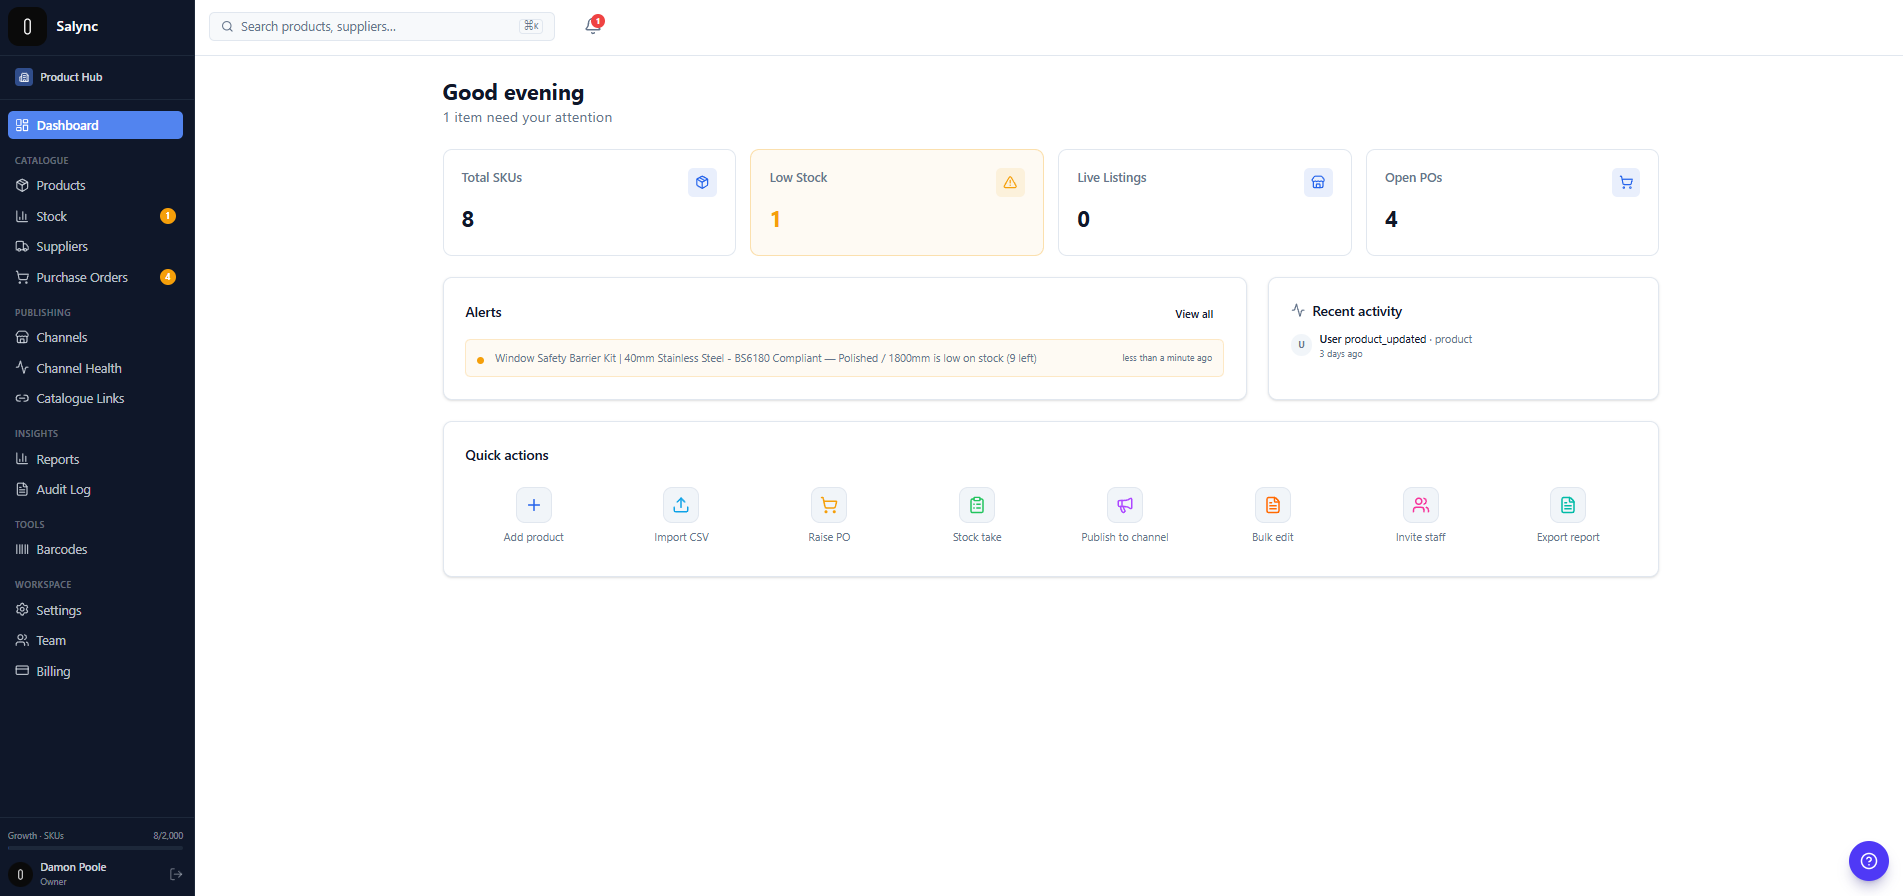
Task: Click the Open POs cart icon
Action: [x=1626, y=182]
